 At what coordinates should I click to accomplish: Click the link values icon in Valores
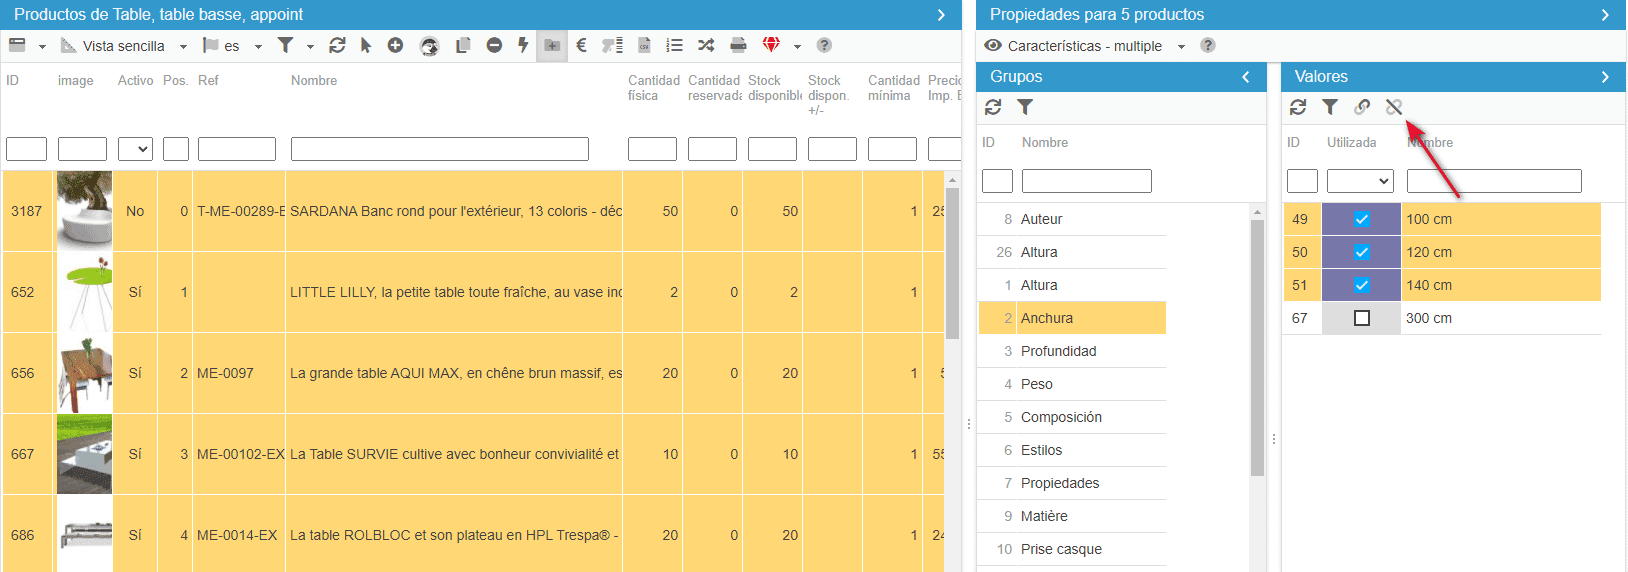click(1362, 107)
